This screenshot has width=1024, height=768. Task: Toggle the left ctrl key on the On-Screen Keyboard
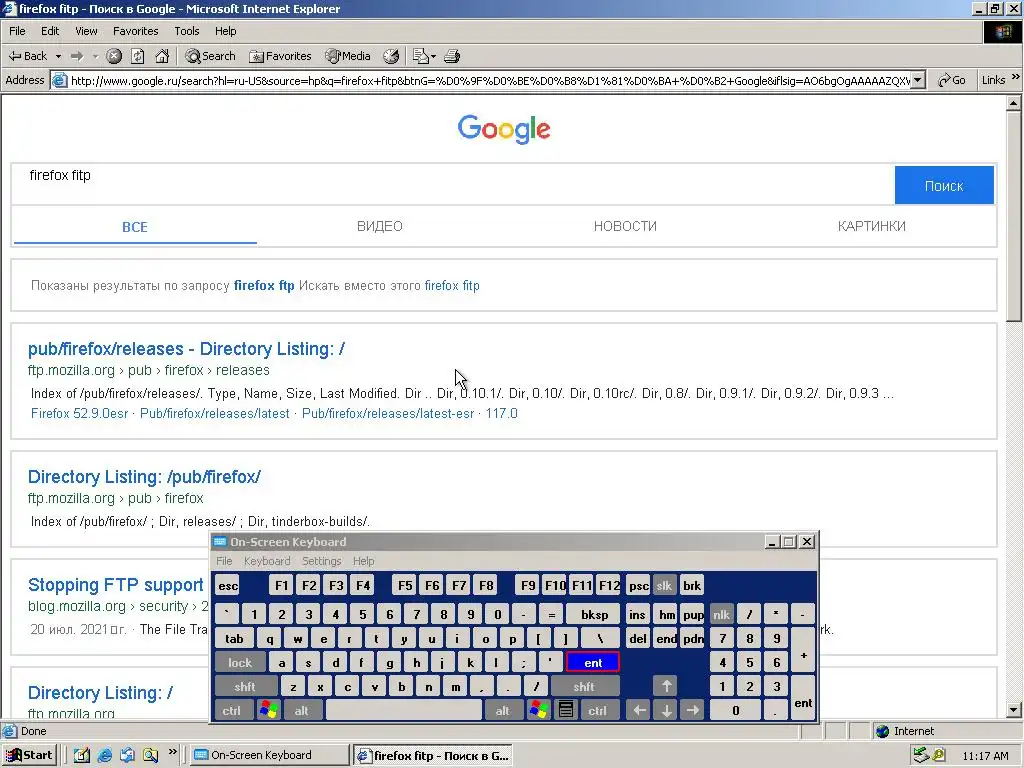click(x=232, y=711)
